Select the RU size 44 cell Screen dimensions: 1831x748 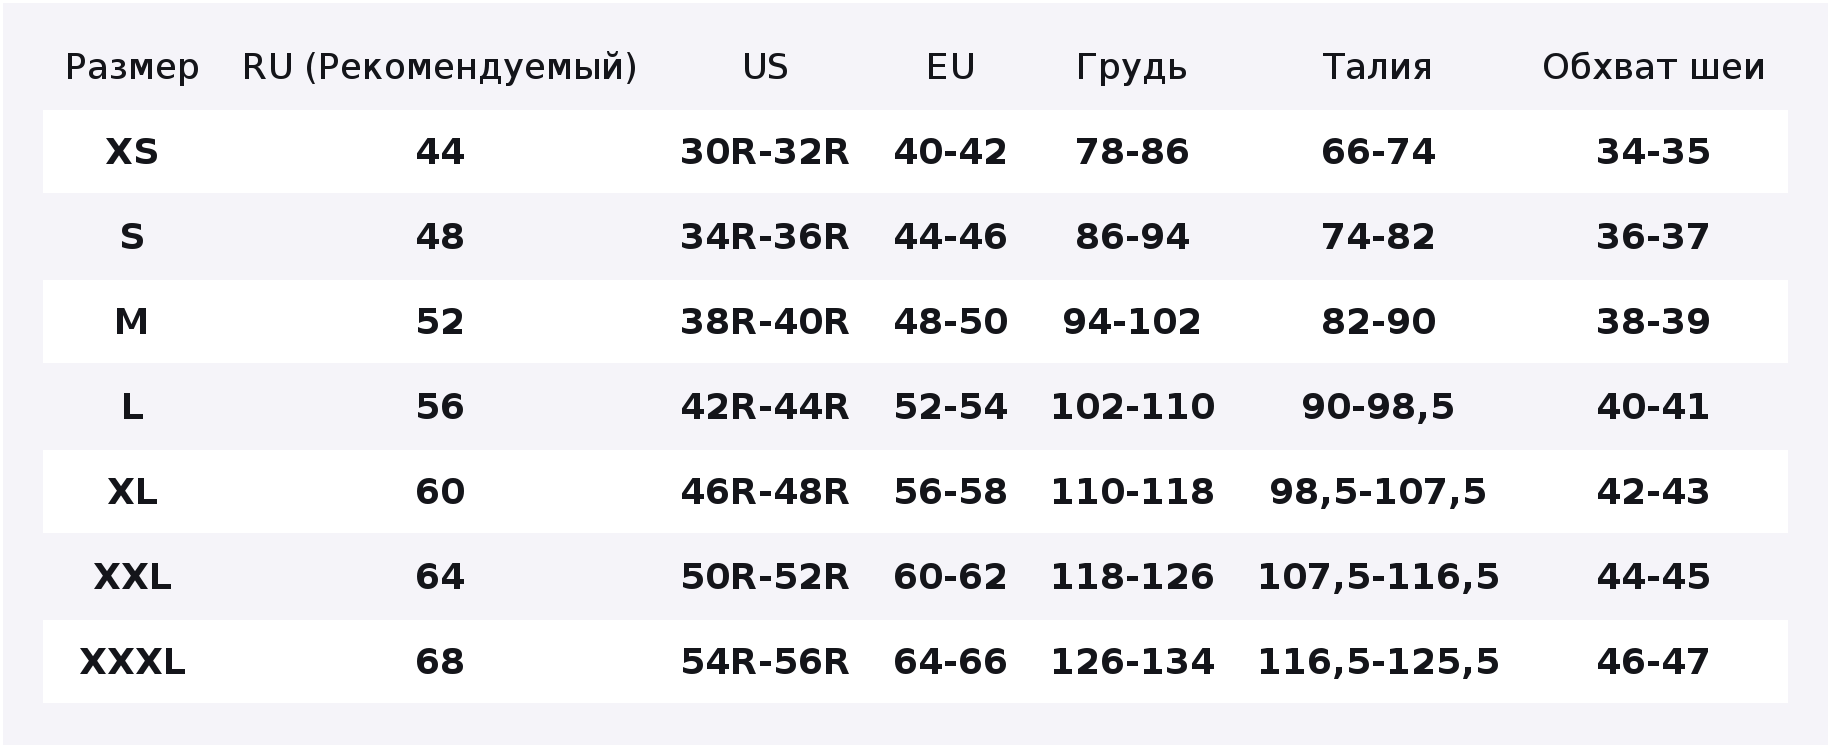tap(440, 152)
